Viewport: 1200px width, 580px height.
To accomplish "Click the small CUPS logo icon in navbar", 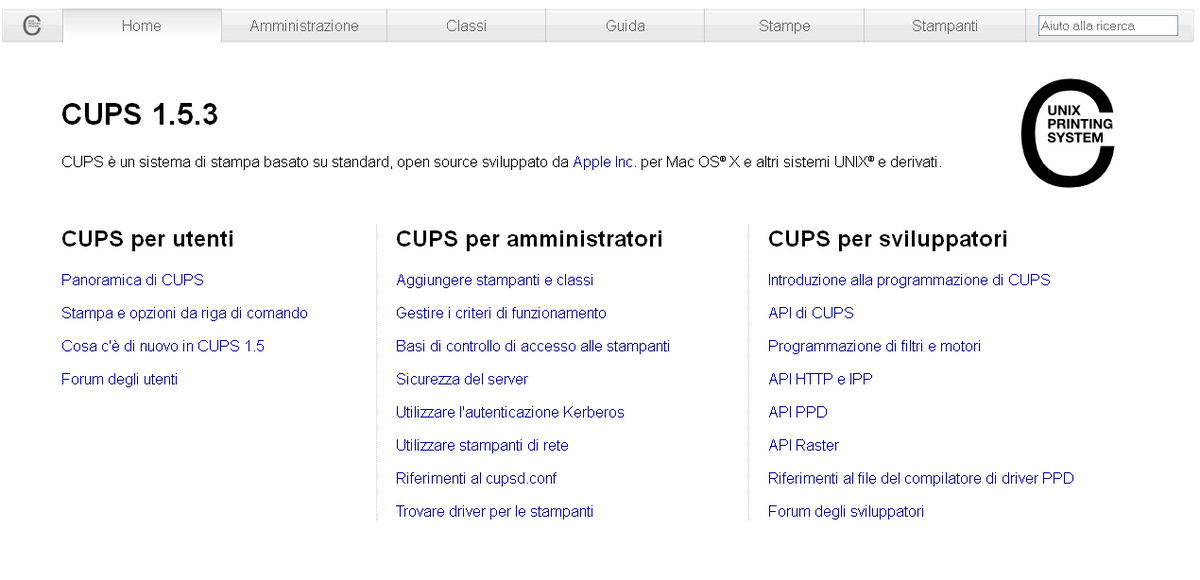I will (x=32, y=26).
